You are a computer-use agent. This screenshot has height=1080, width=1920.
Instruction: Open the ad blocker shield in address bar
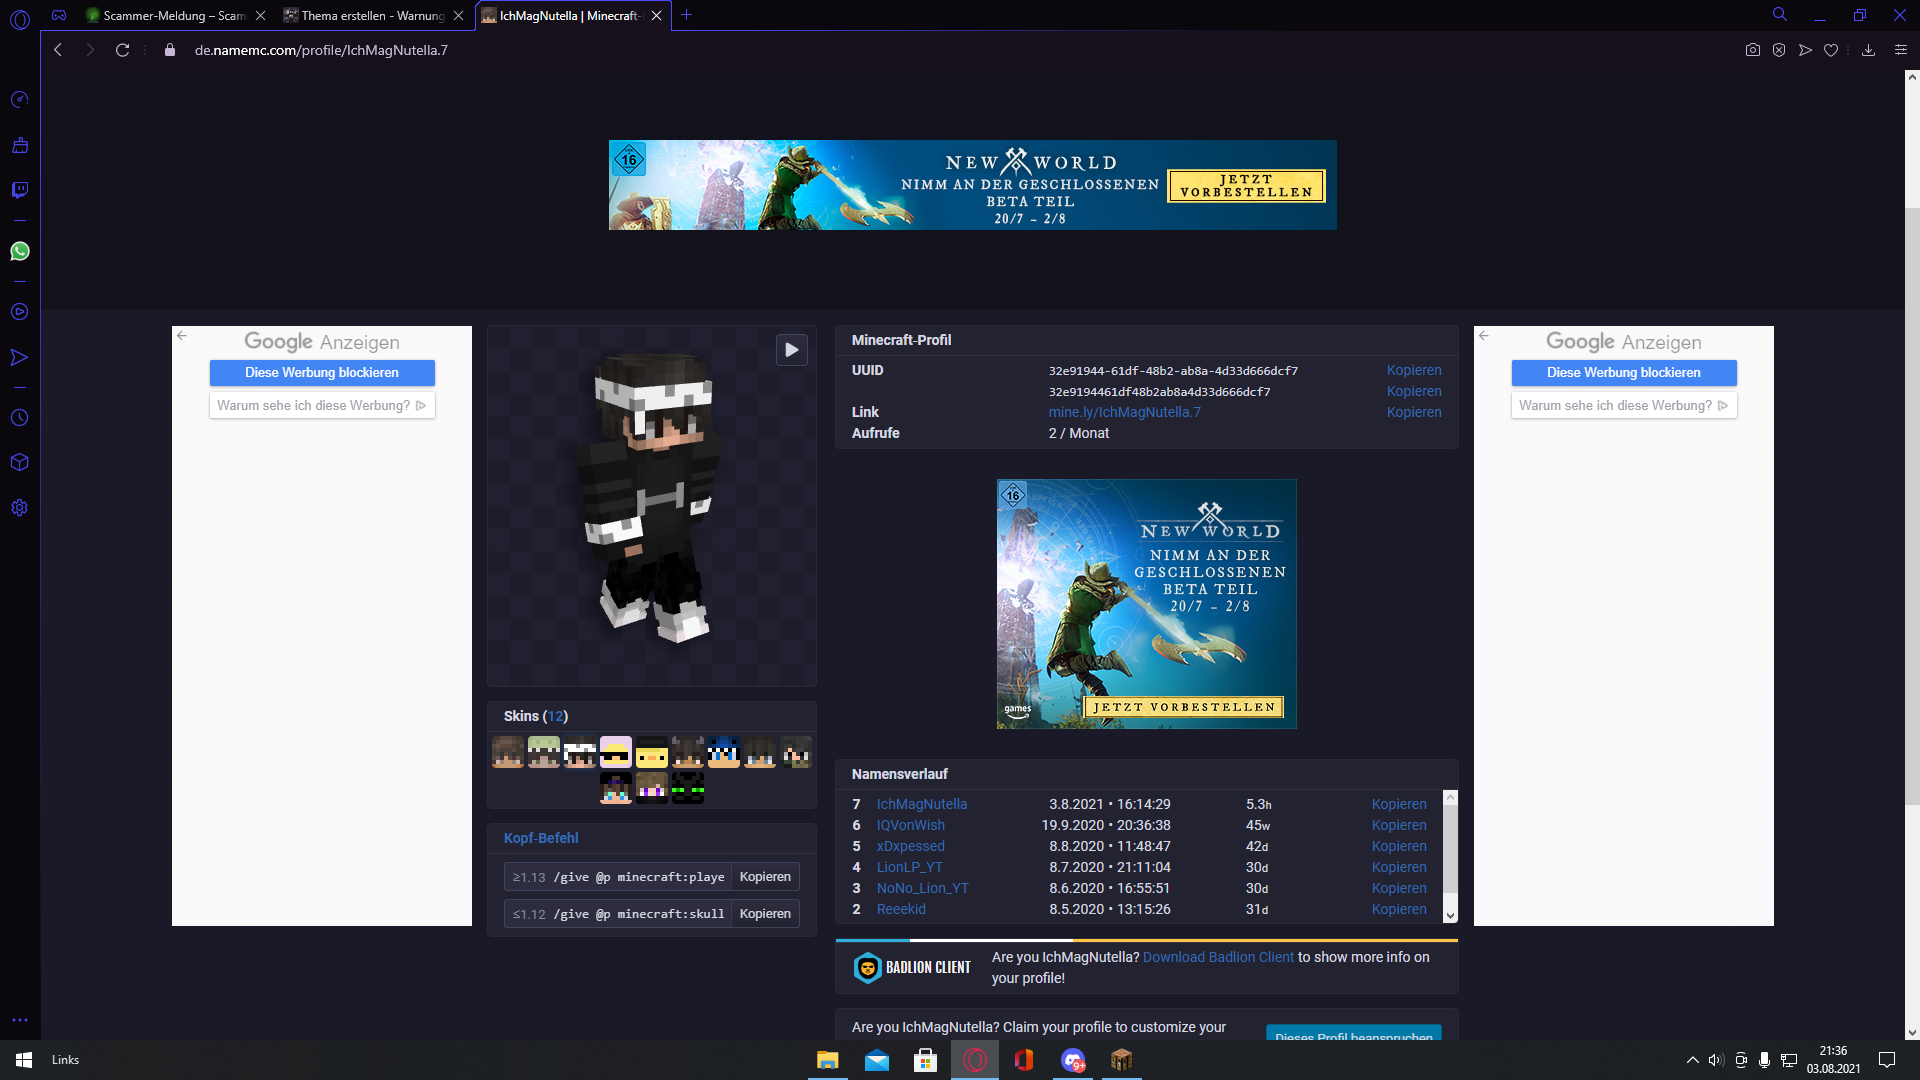1779,50
